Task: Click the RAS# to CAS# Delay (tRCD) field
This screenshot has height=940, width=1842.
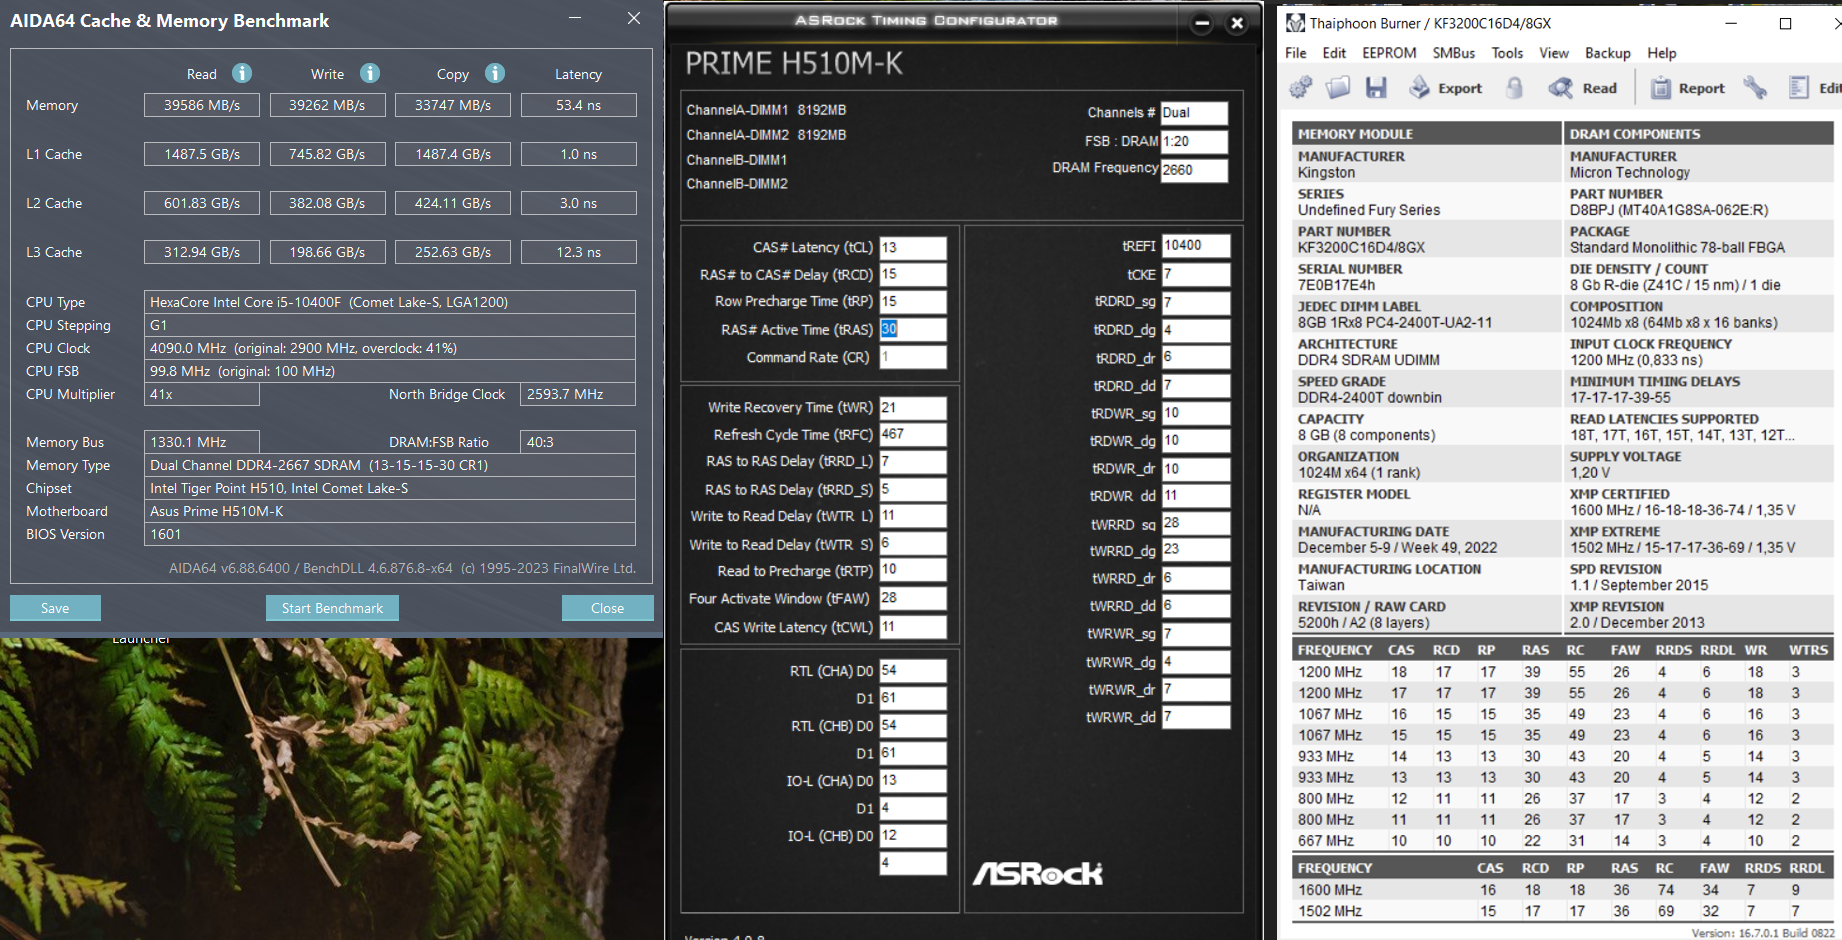Action: tap(913, 274)
